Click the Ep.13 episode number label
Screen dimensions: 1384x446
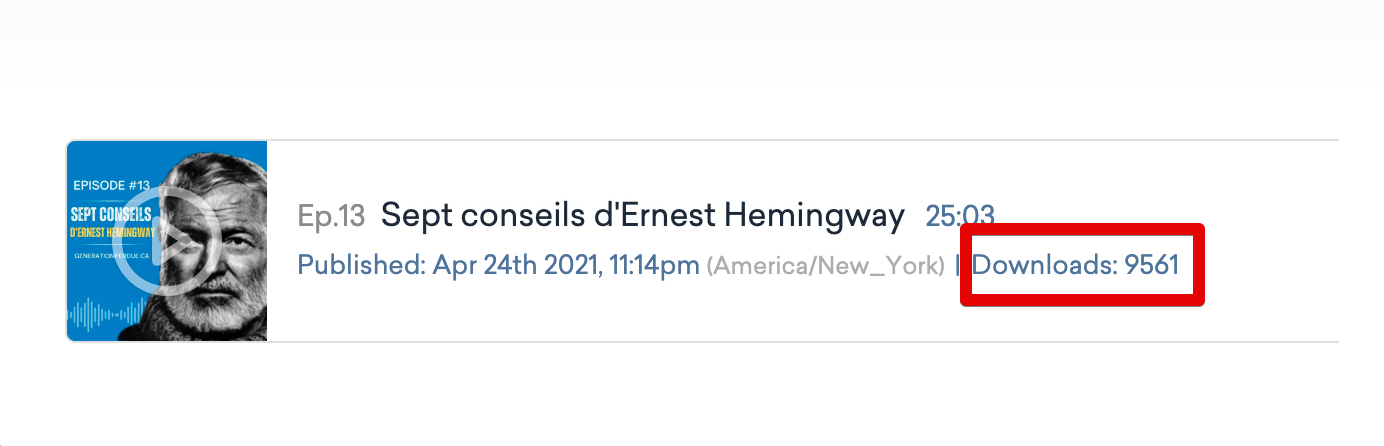(x=331, y=215)
